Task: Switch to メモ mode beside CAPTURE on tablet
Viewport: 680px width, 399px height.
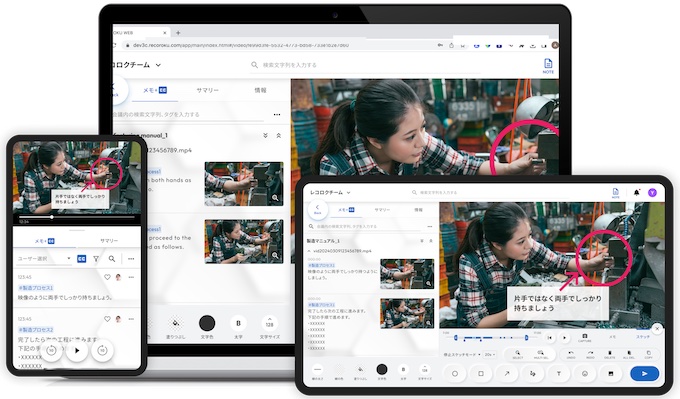Action: [612, 337]
